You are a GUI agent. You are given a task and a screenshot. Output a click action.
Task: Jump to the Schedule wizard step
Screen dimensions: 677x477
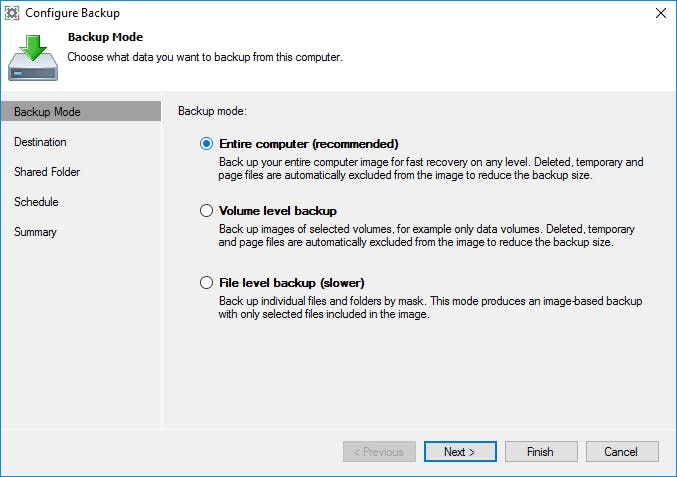[37, 202]
